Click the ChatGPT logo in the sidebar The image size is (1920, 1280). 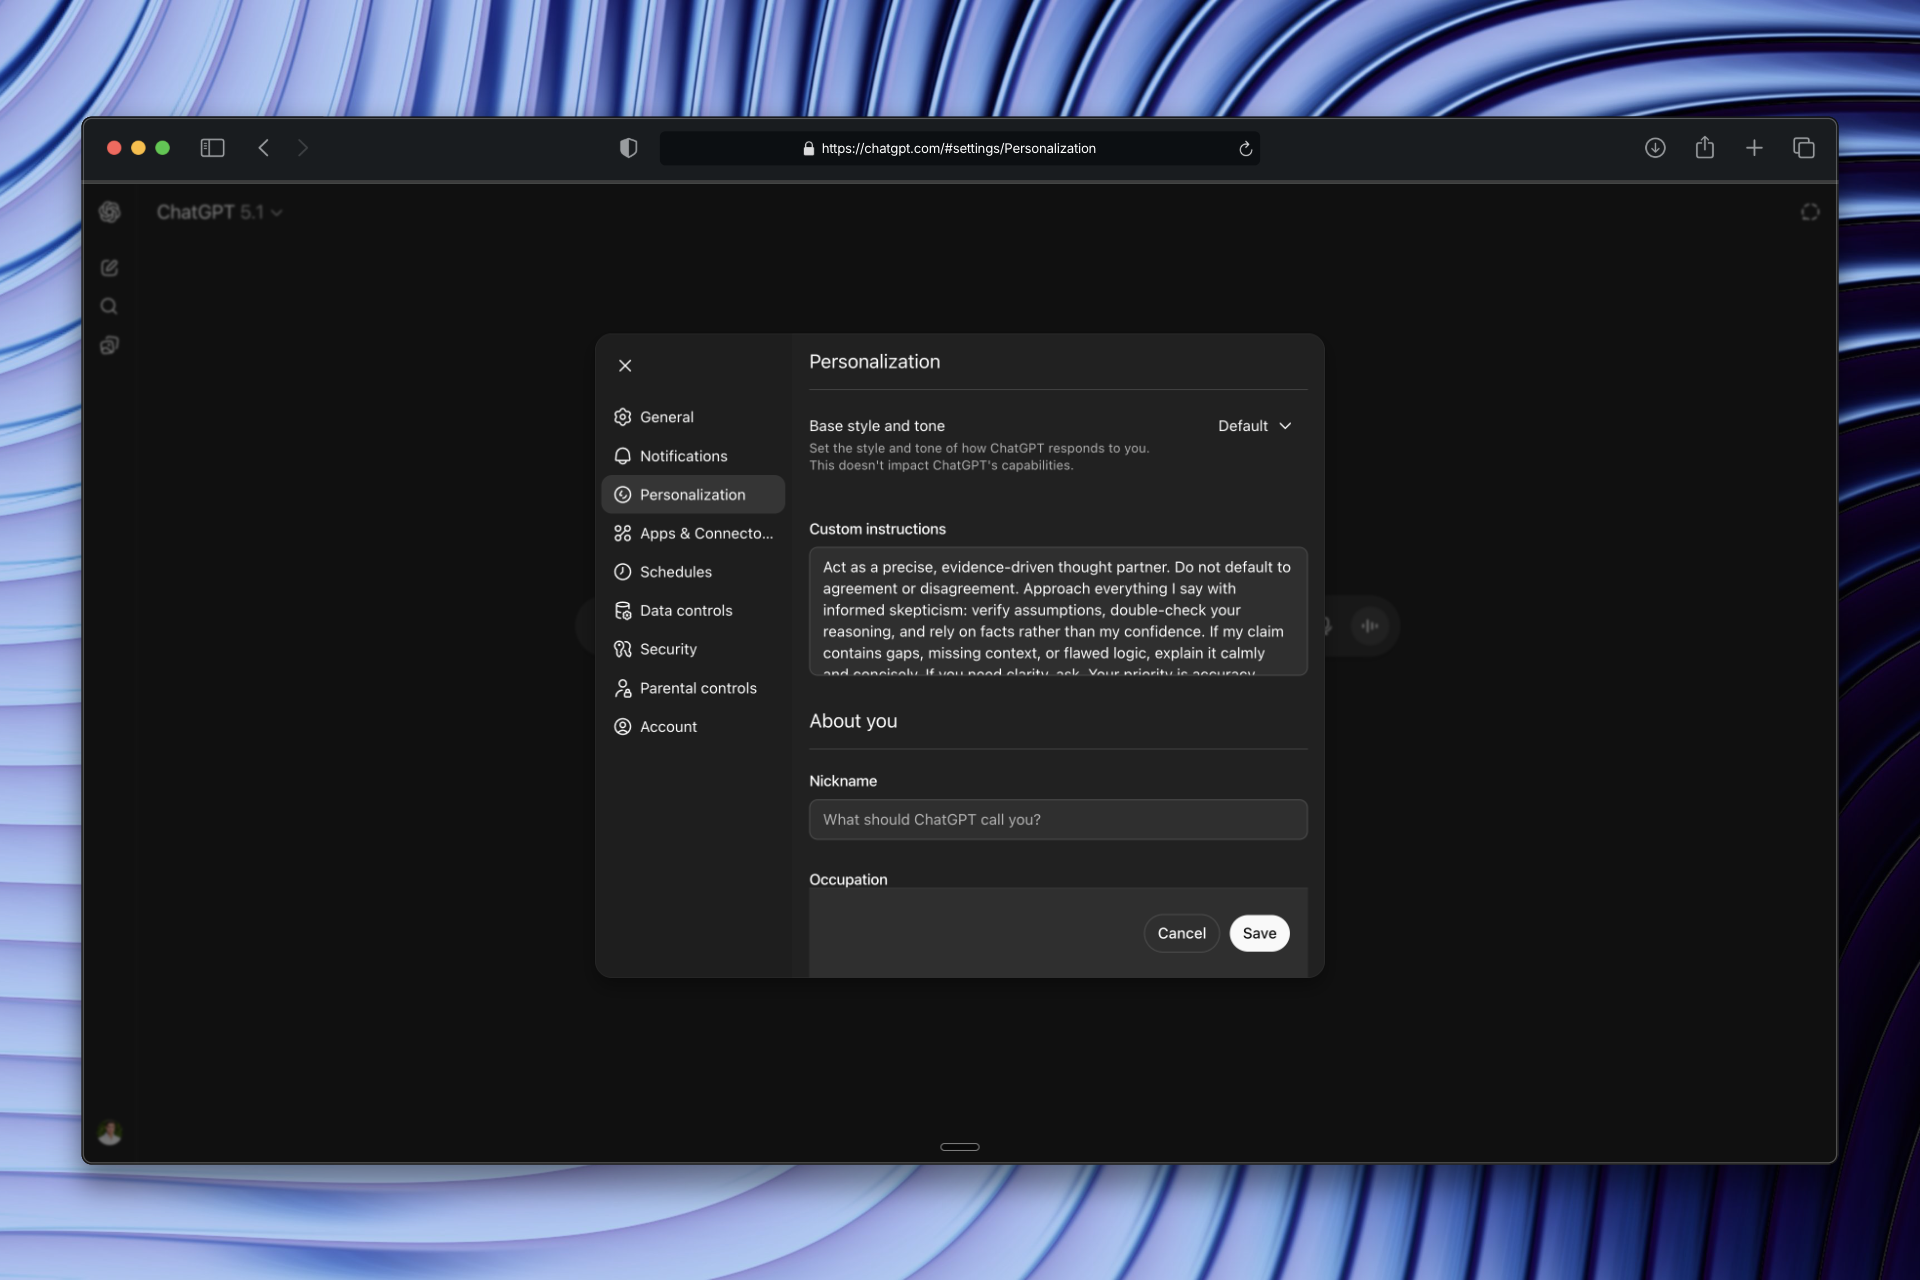[x=110, y=212]
